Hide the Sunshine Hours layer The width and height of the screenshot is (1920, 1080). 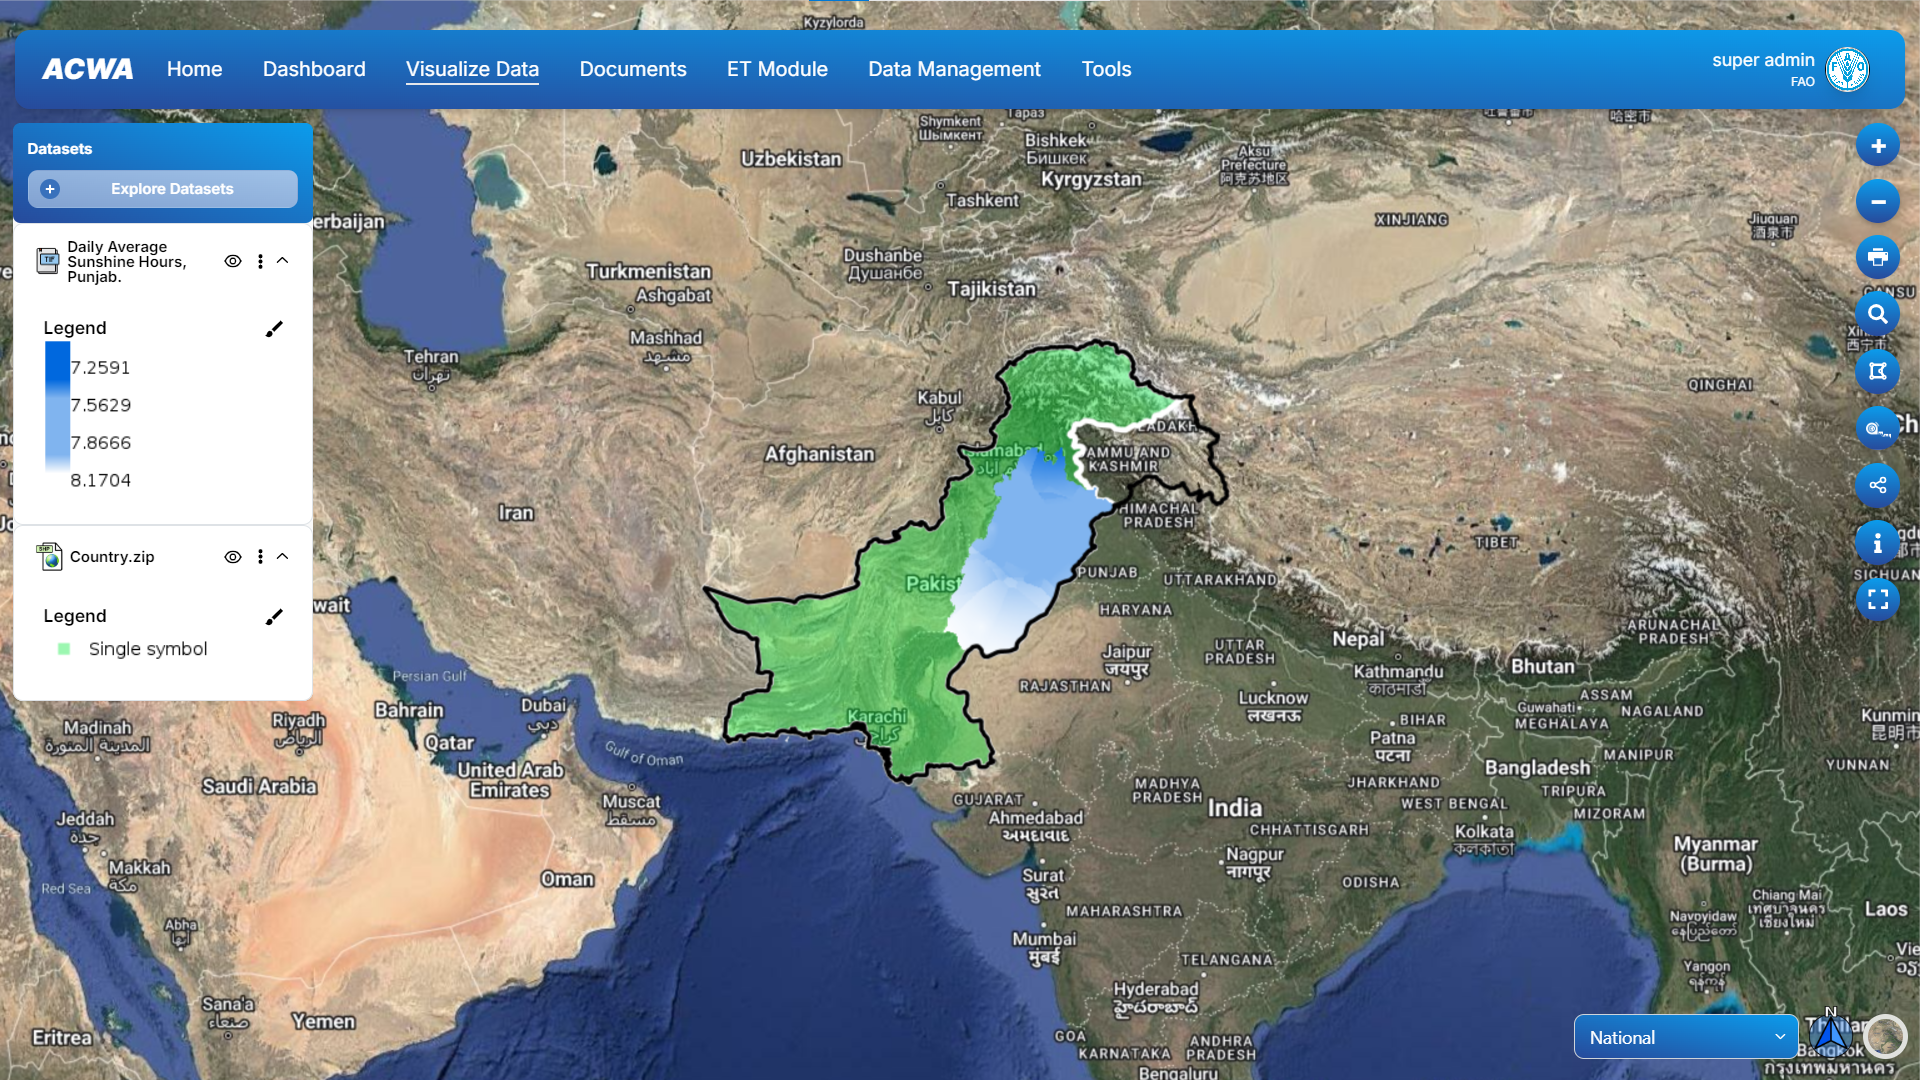tap(233, 261)
